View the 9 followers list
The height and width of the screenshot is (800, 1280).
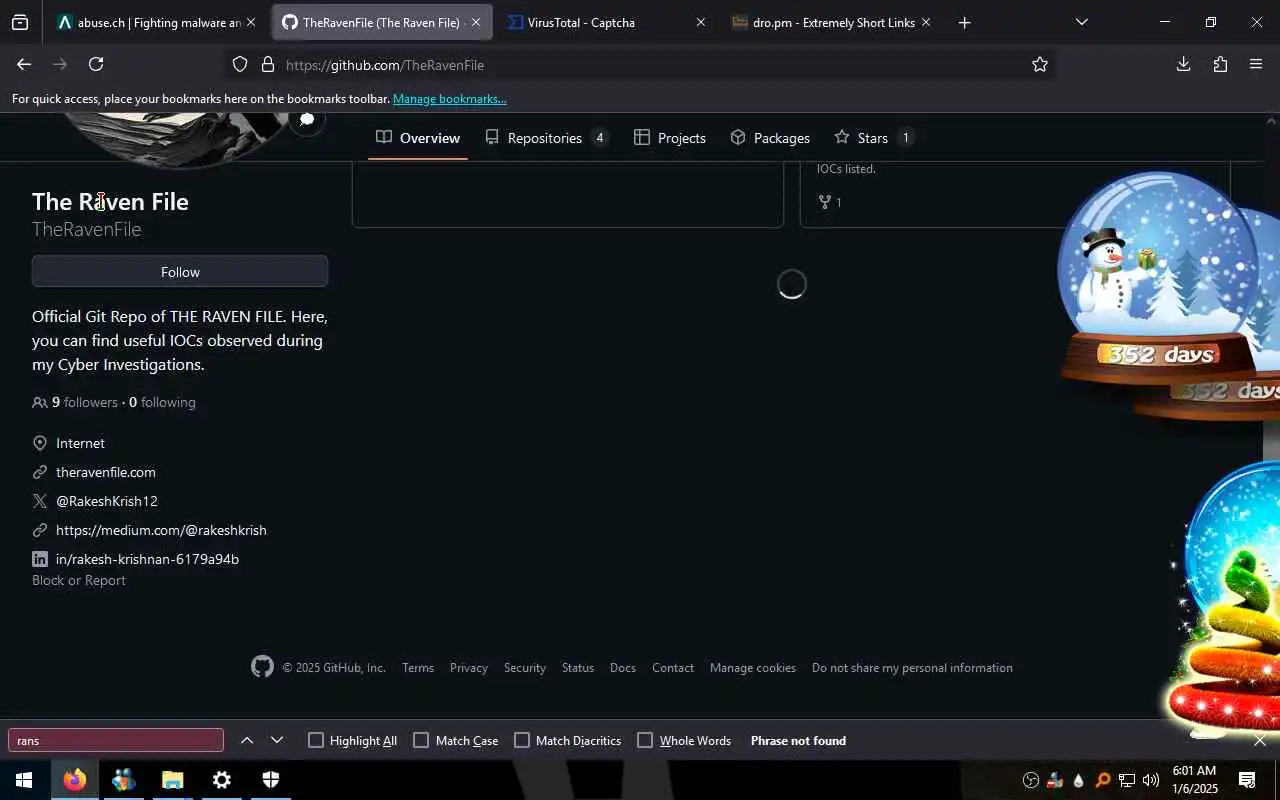tap(84, 402)
